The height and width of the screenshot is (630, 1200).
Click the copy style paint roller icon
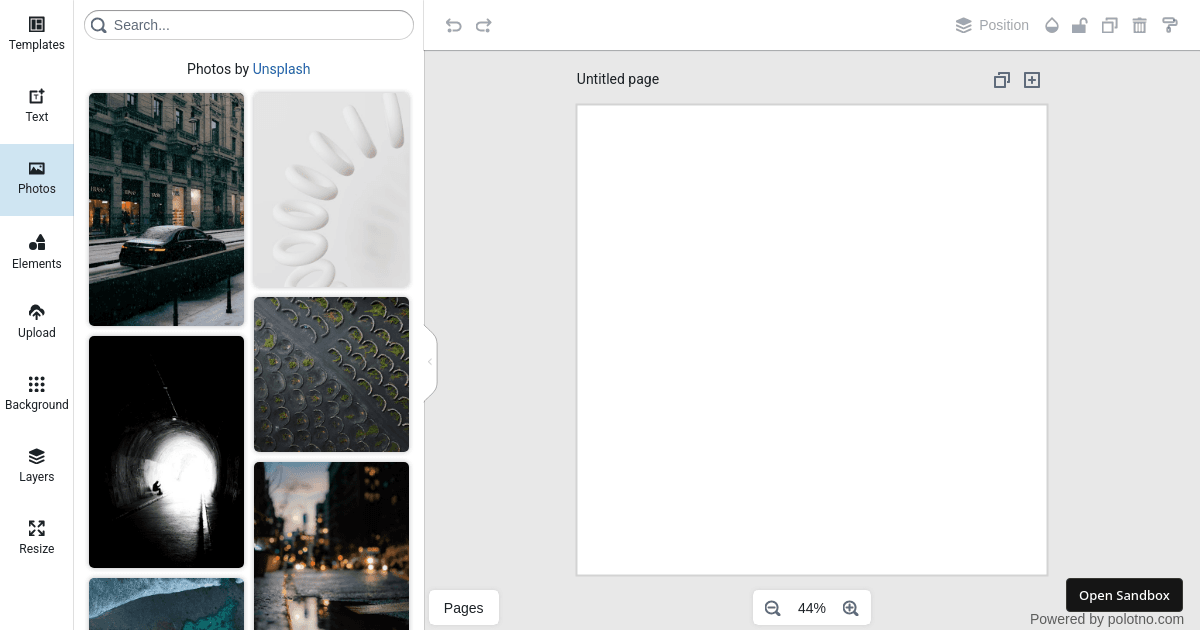coord(1169,25)
